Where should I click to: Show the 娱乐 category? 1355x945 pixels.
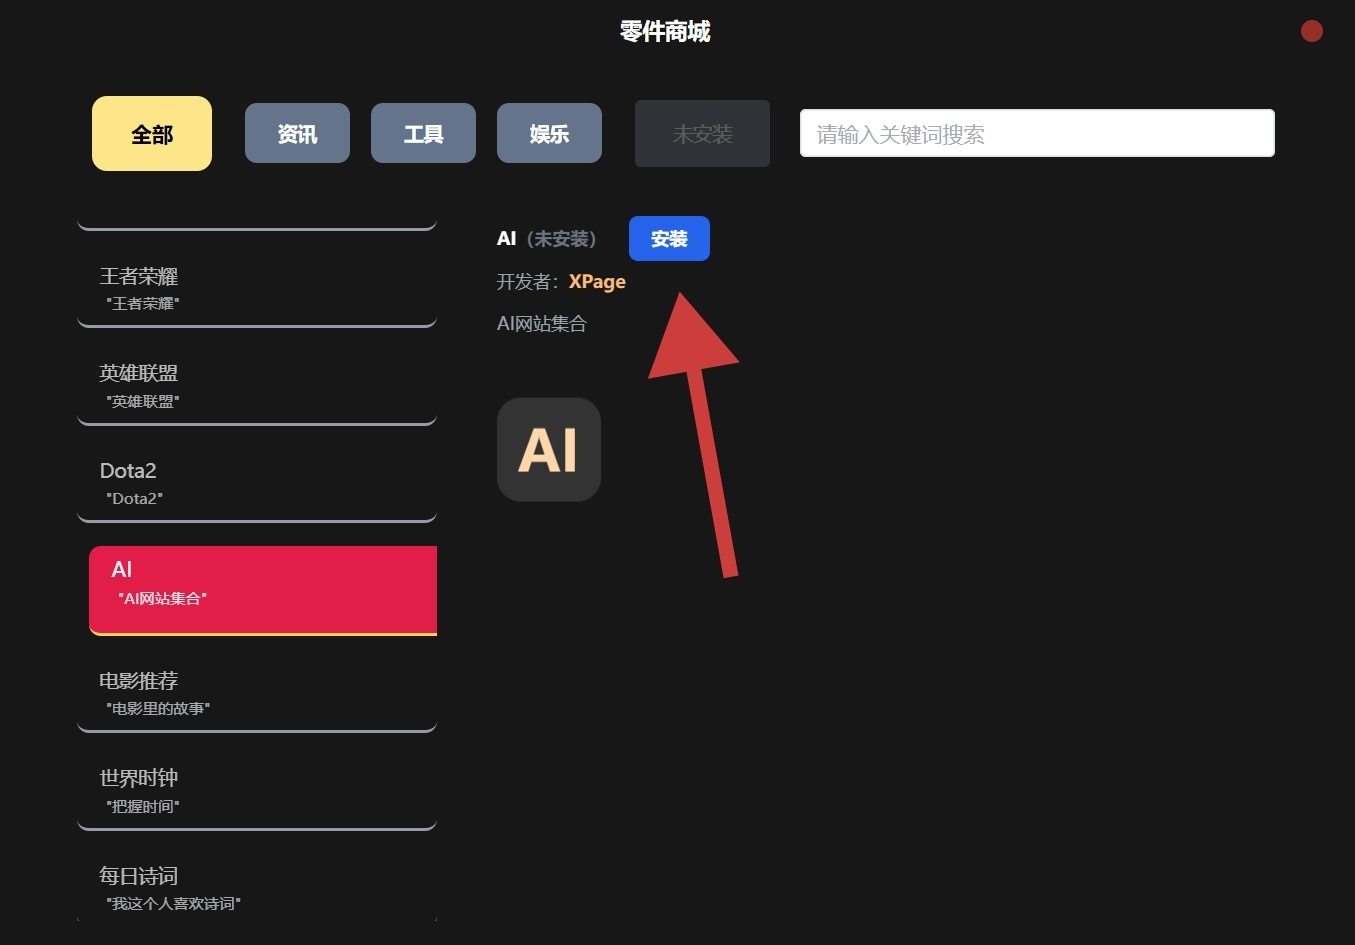coord(549,133)
